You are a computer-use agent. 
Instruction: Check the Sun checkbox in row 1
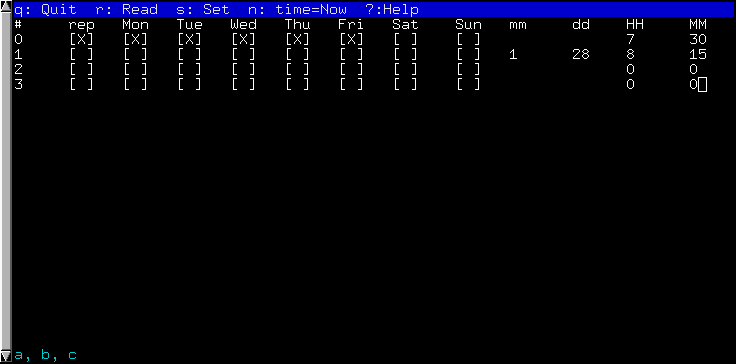tap(468, 55)
